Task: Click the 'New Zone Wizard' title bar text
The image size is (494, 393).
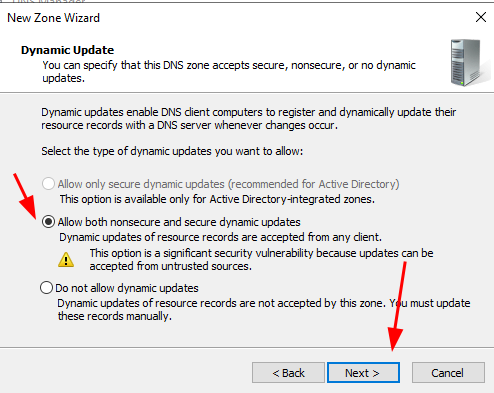Action: (x=53, y=18)
